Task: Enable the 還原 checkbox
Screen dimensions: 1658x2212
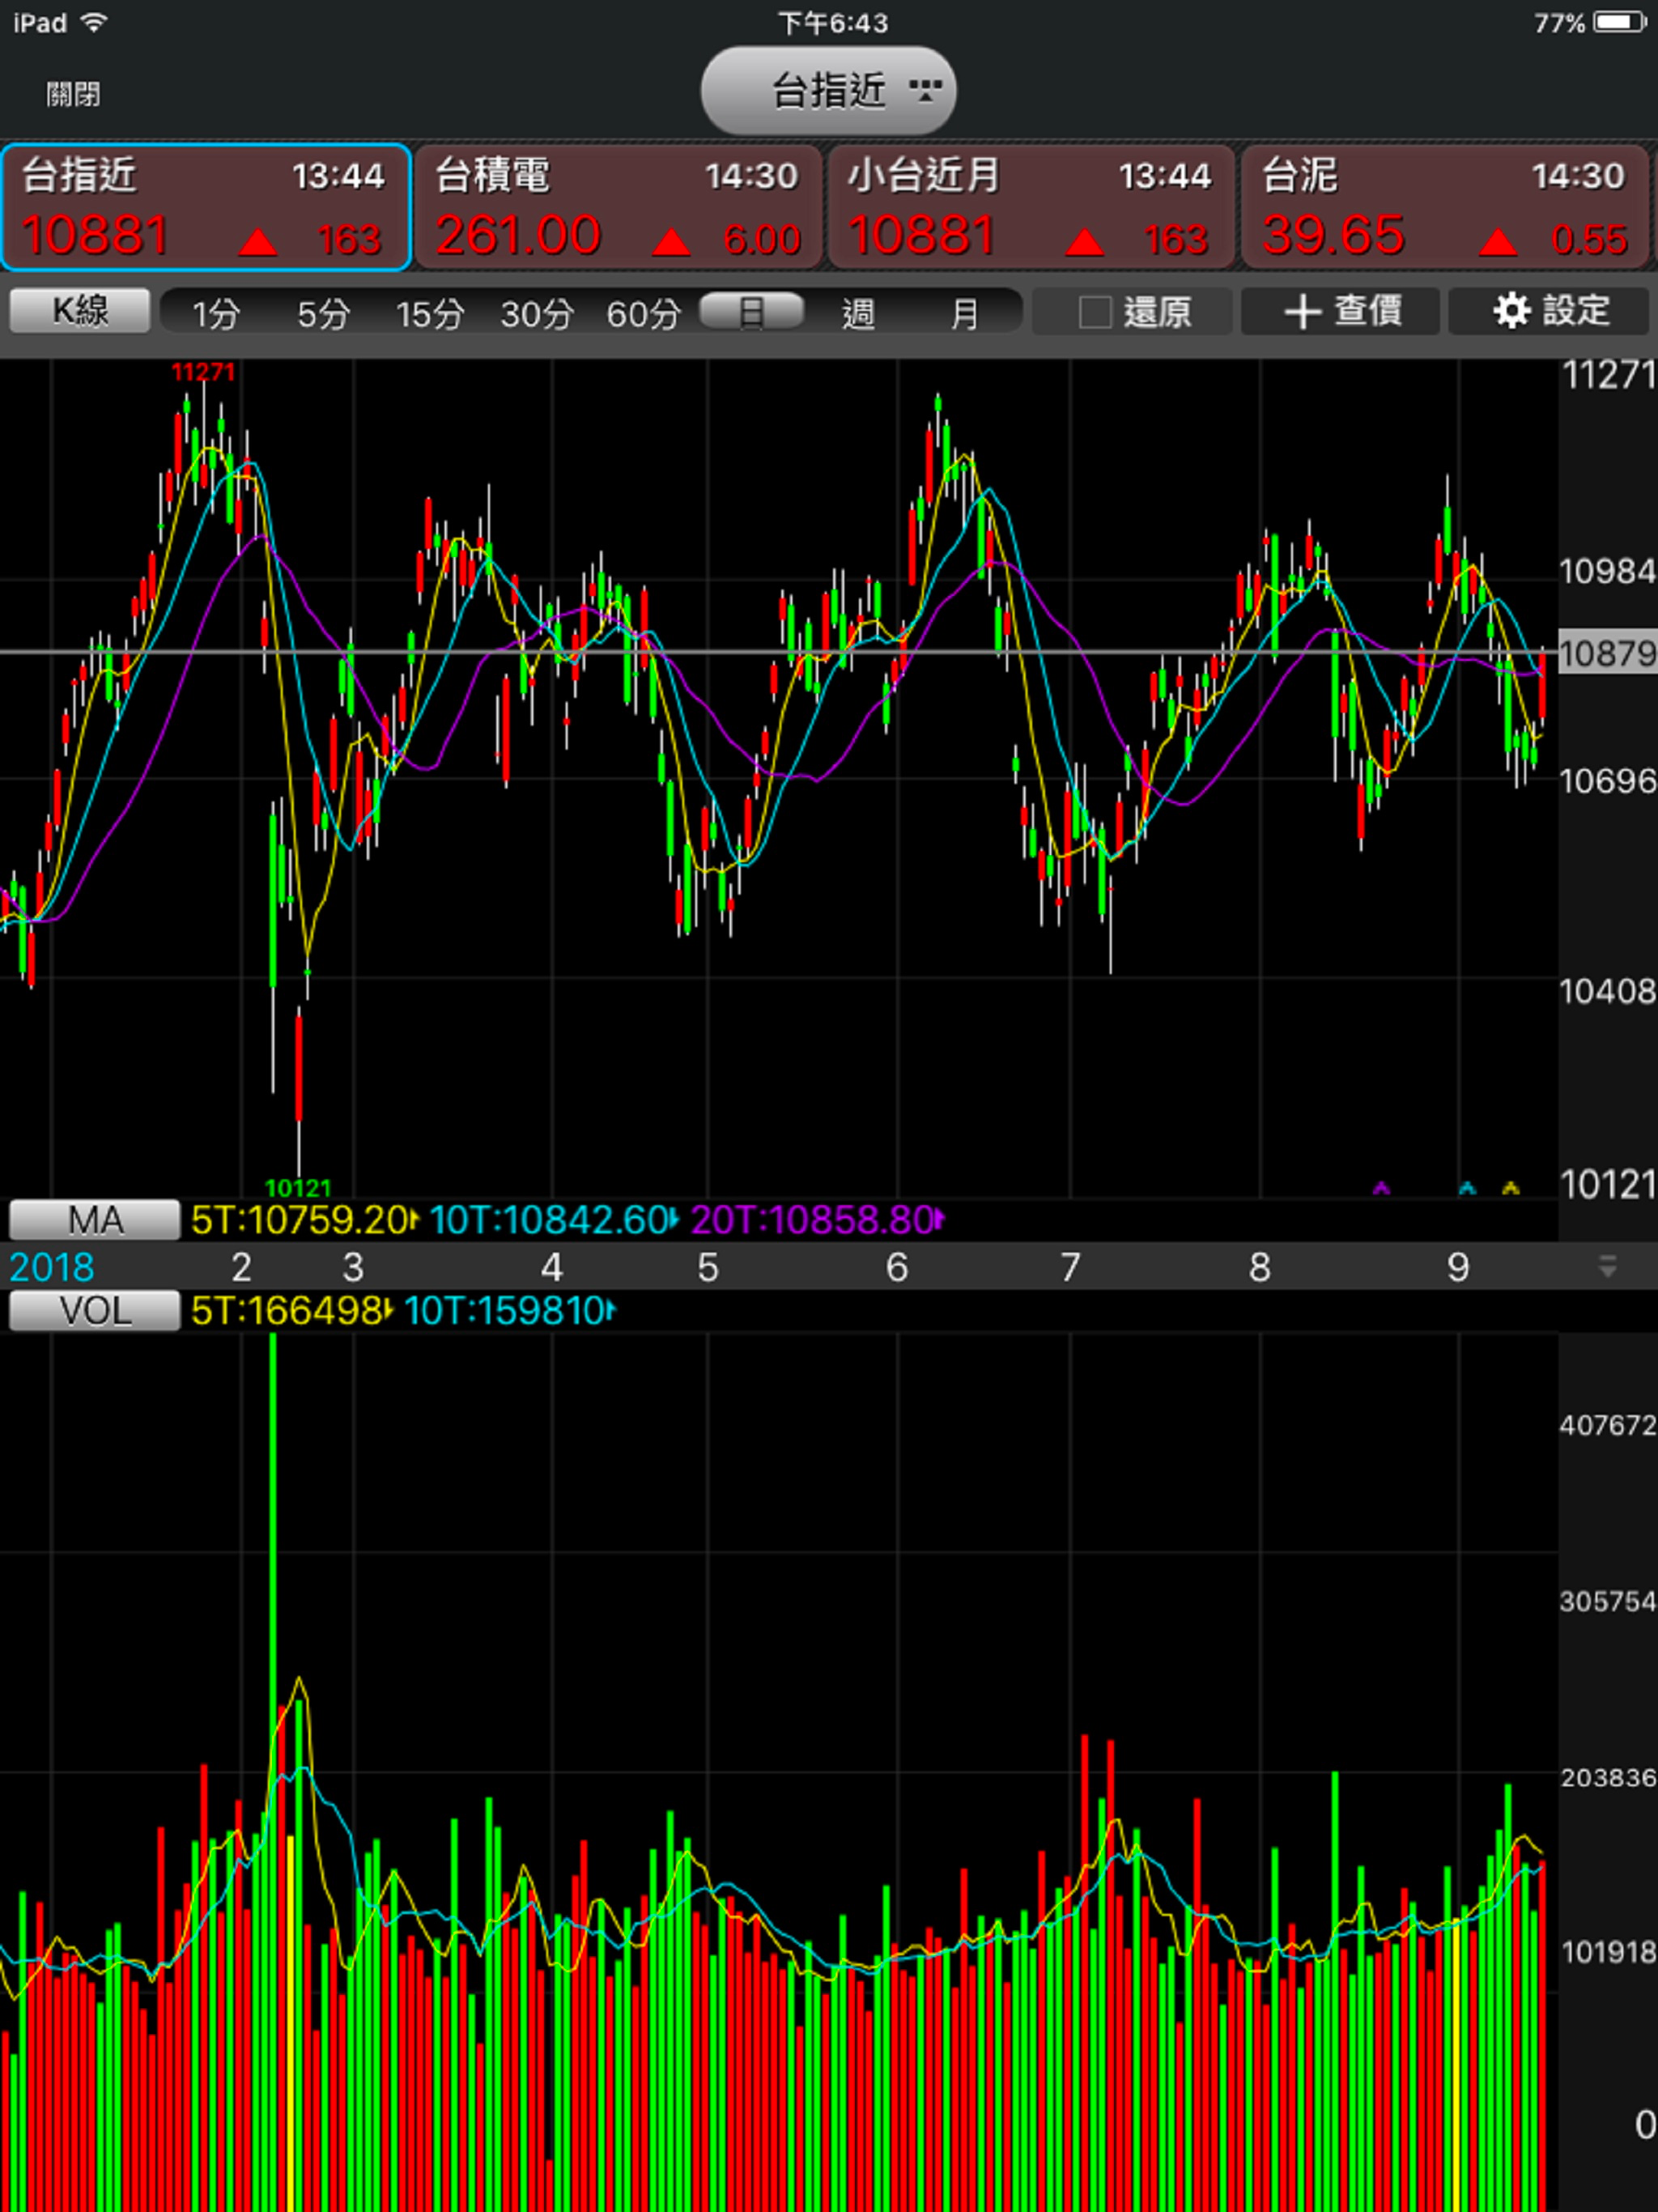Action: [1095, 312]
